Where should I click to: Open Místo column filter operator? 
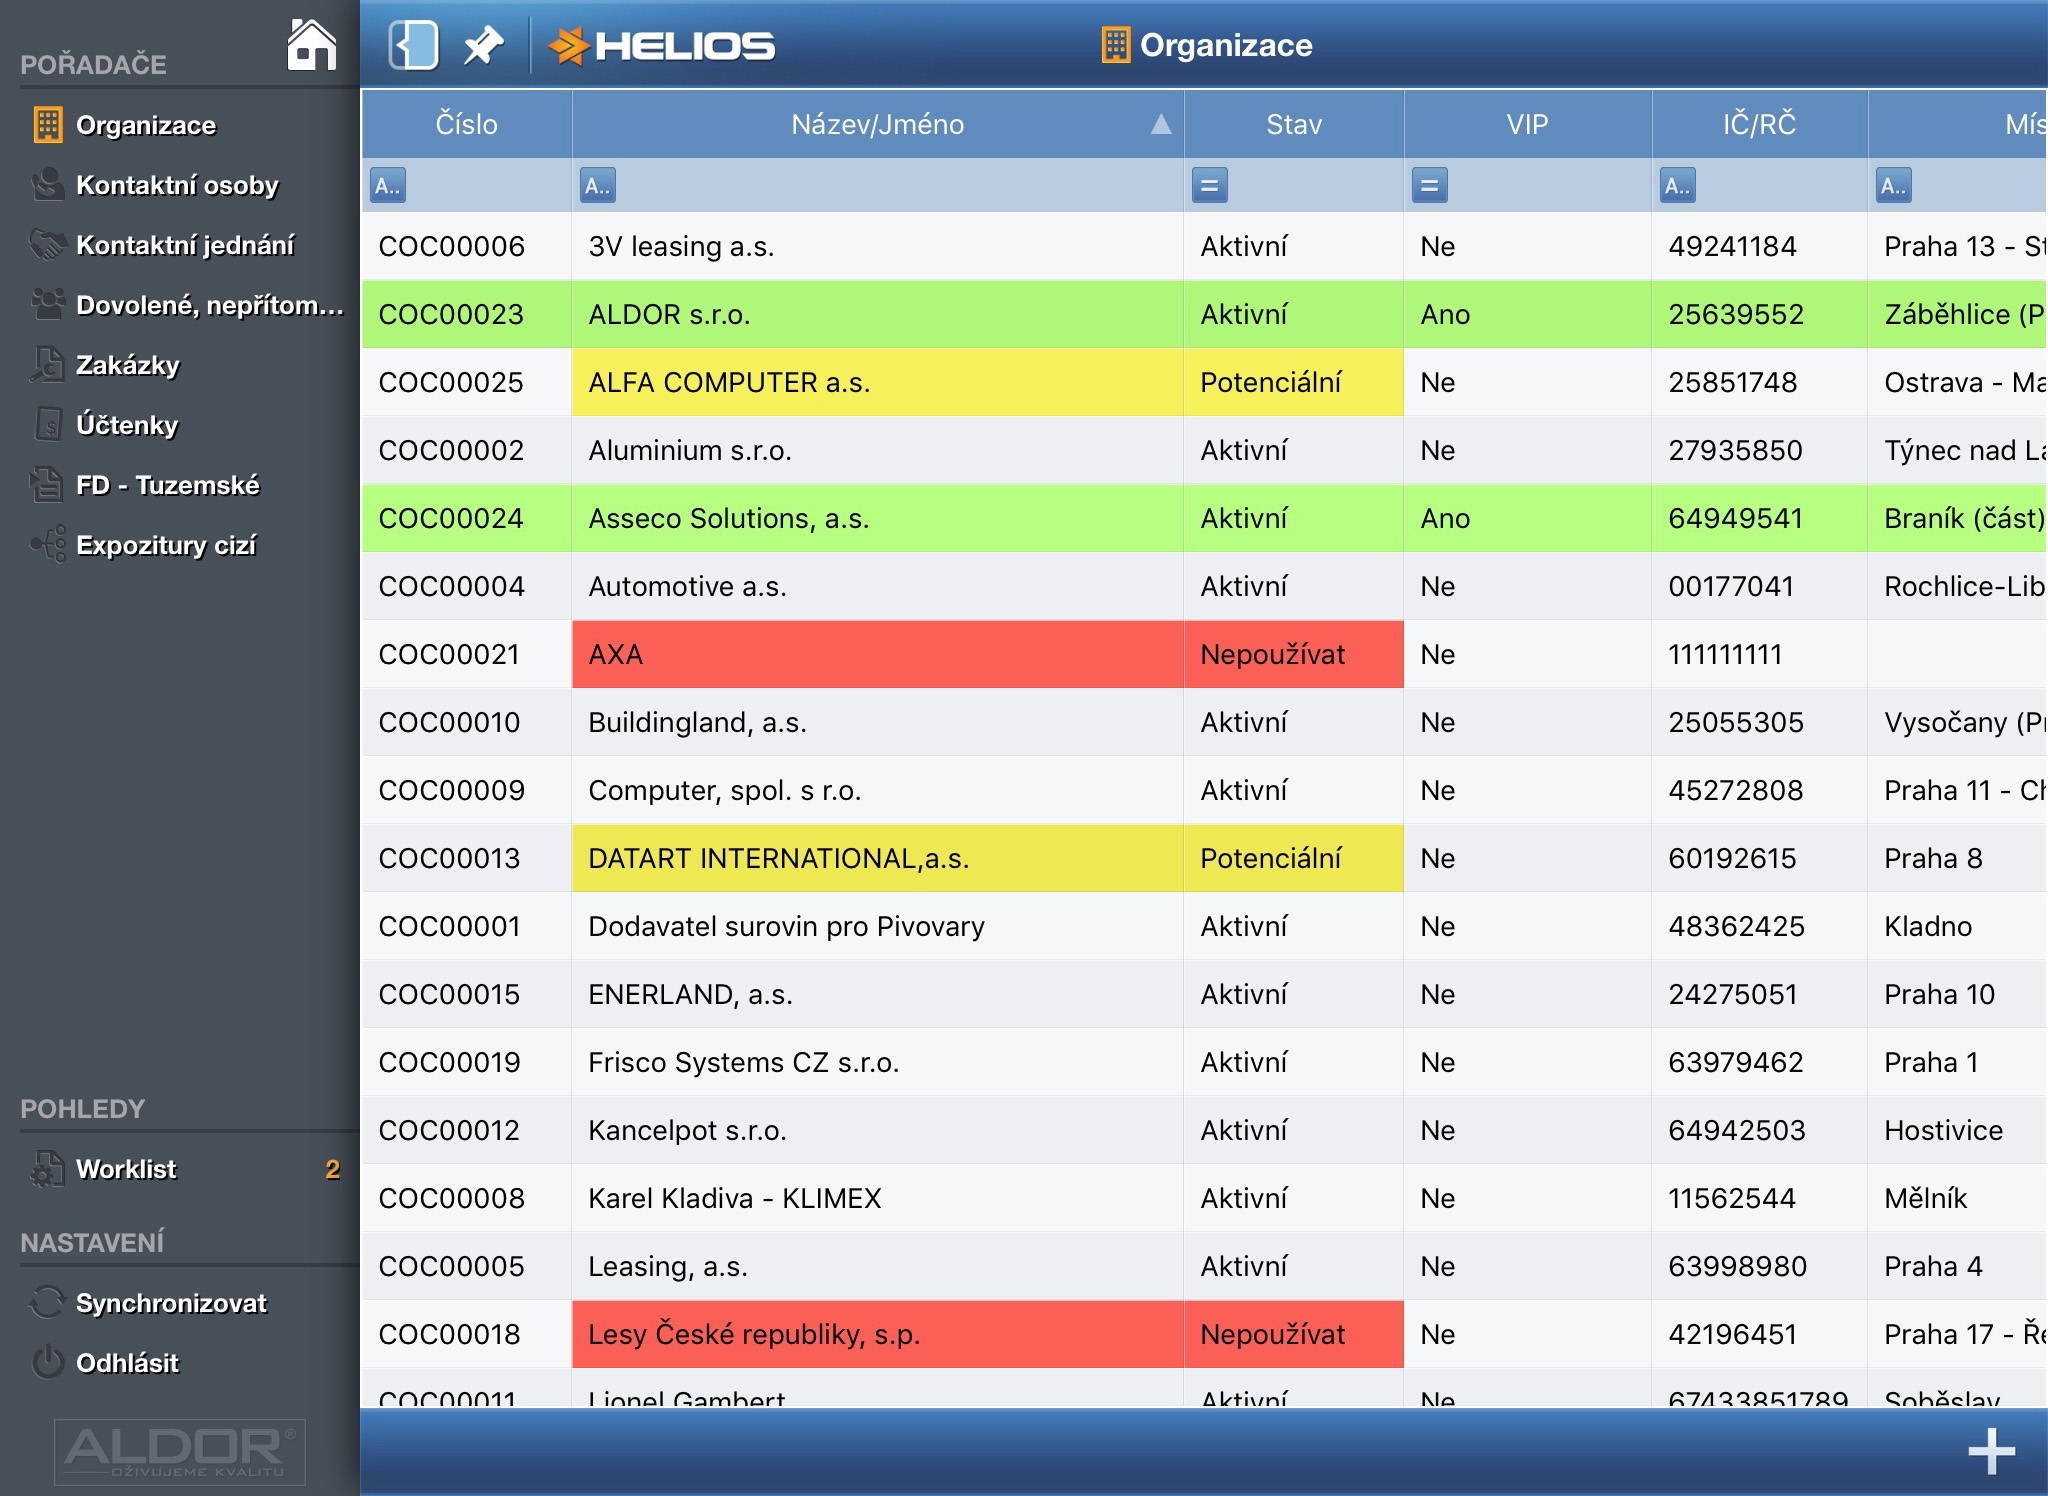point(1894,185)
